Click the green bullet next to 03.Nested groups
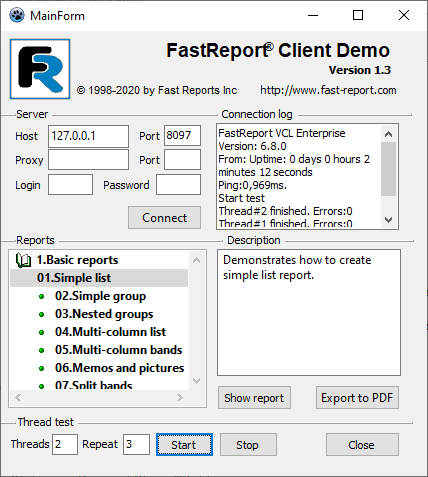The image size is (428, 477). (41, 314)
